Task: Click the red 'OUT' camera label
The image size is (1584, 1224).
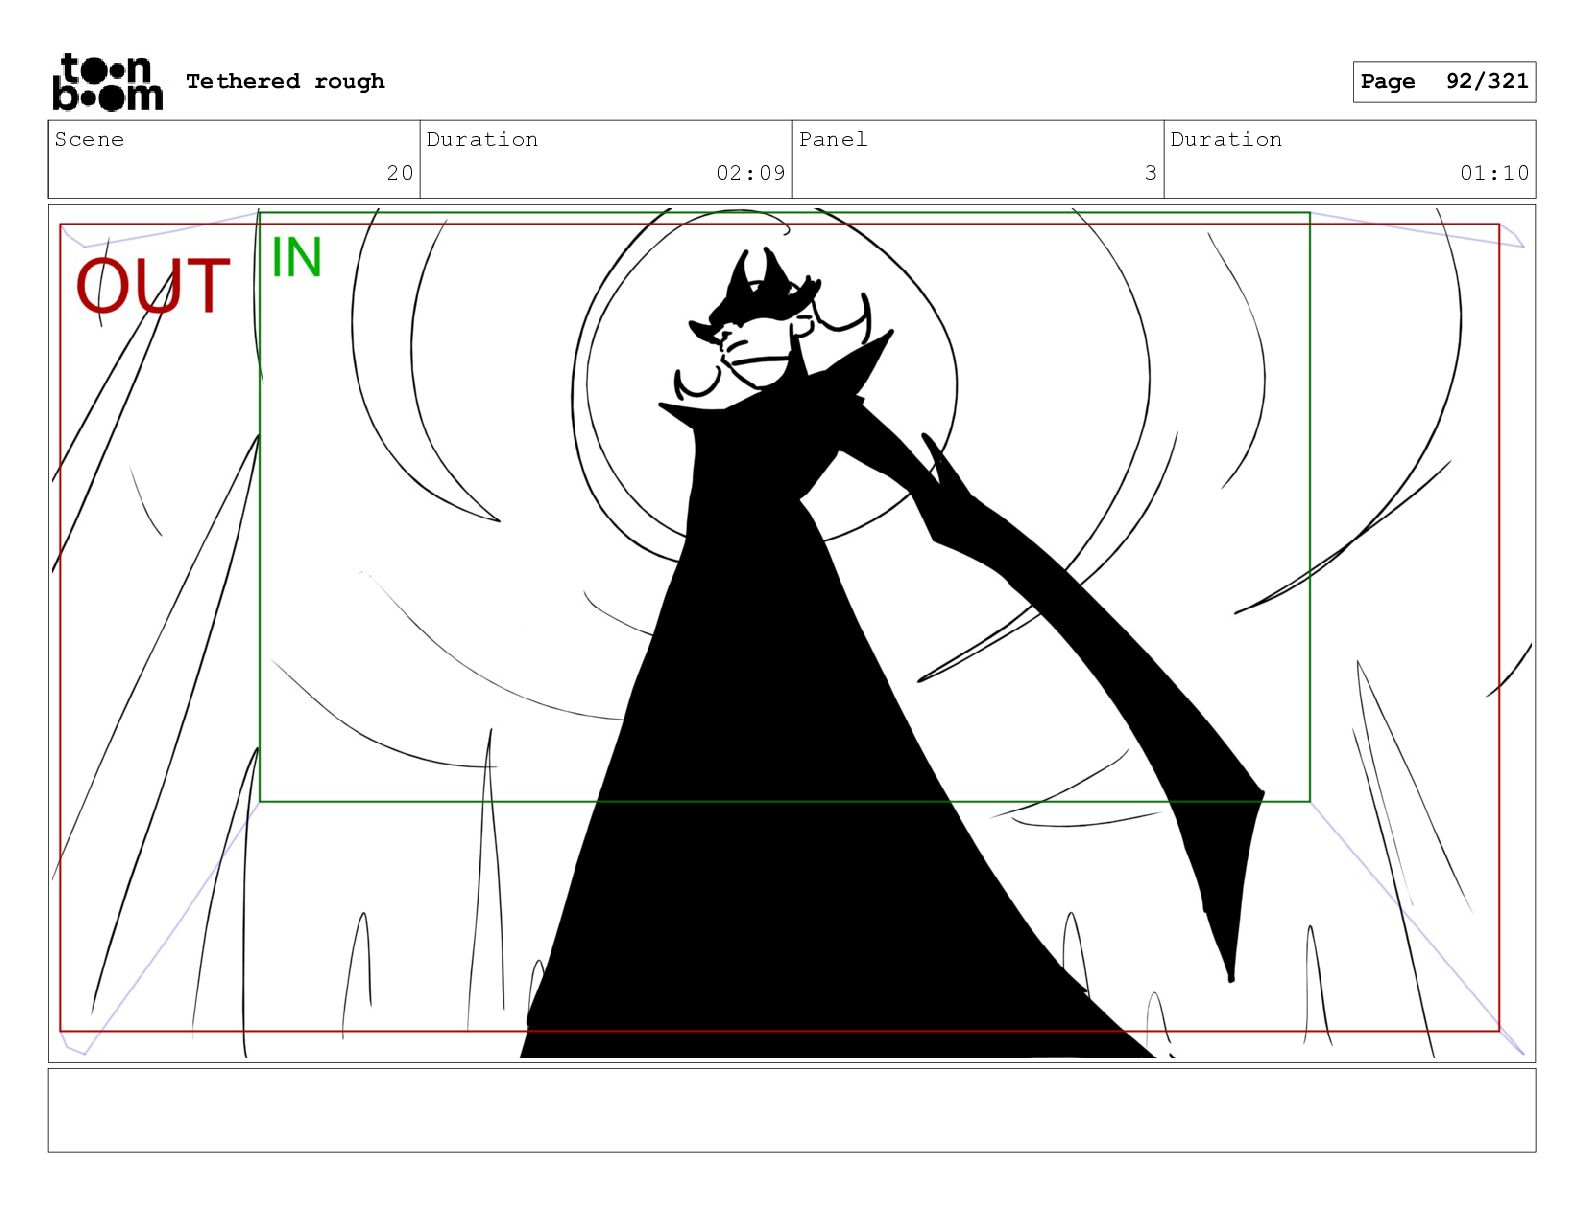Action: (153, 286)
